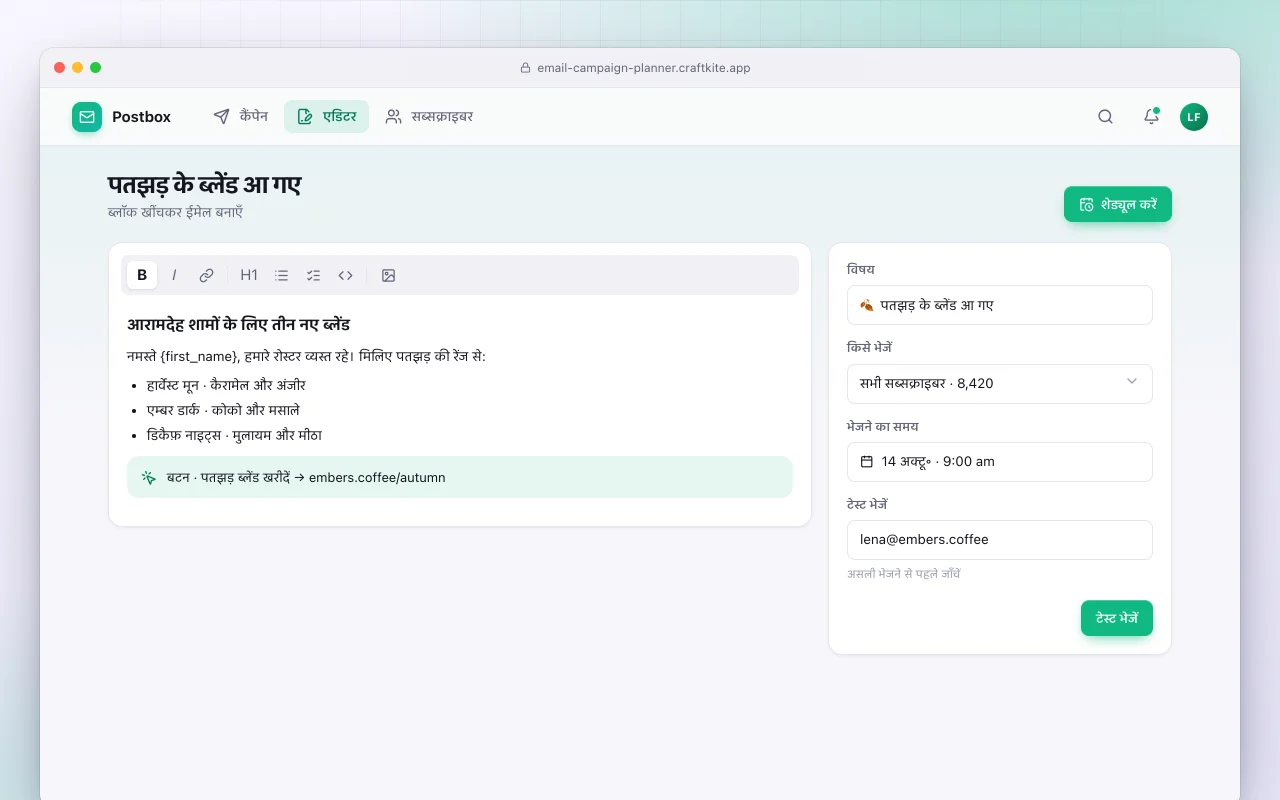Open search from the top bar
This screenshot has height=800, width=1280.
tap(1105, 117)
